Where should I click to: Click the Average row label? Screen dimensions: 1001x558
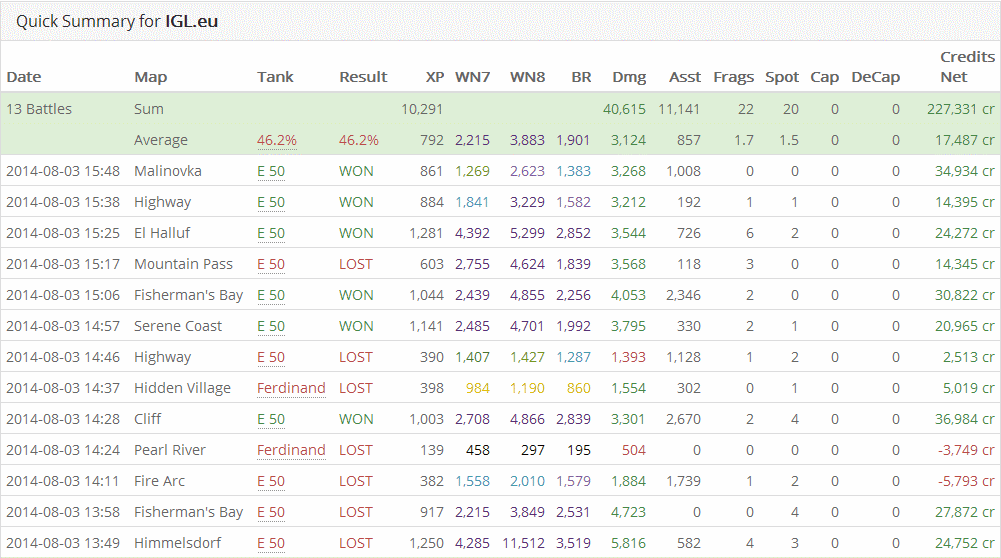tap(161, 140)
